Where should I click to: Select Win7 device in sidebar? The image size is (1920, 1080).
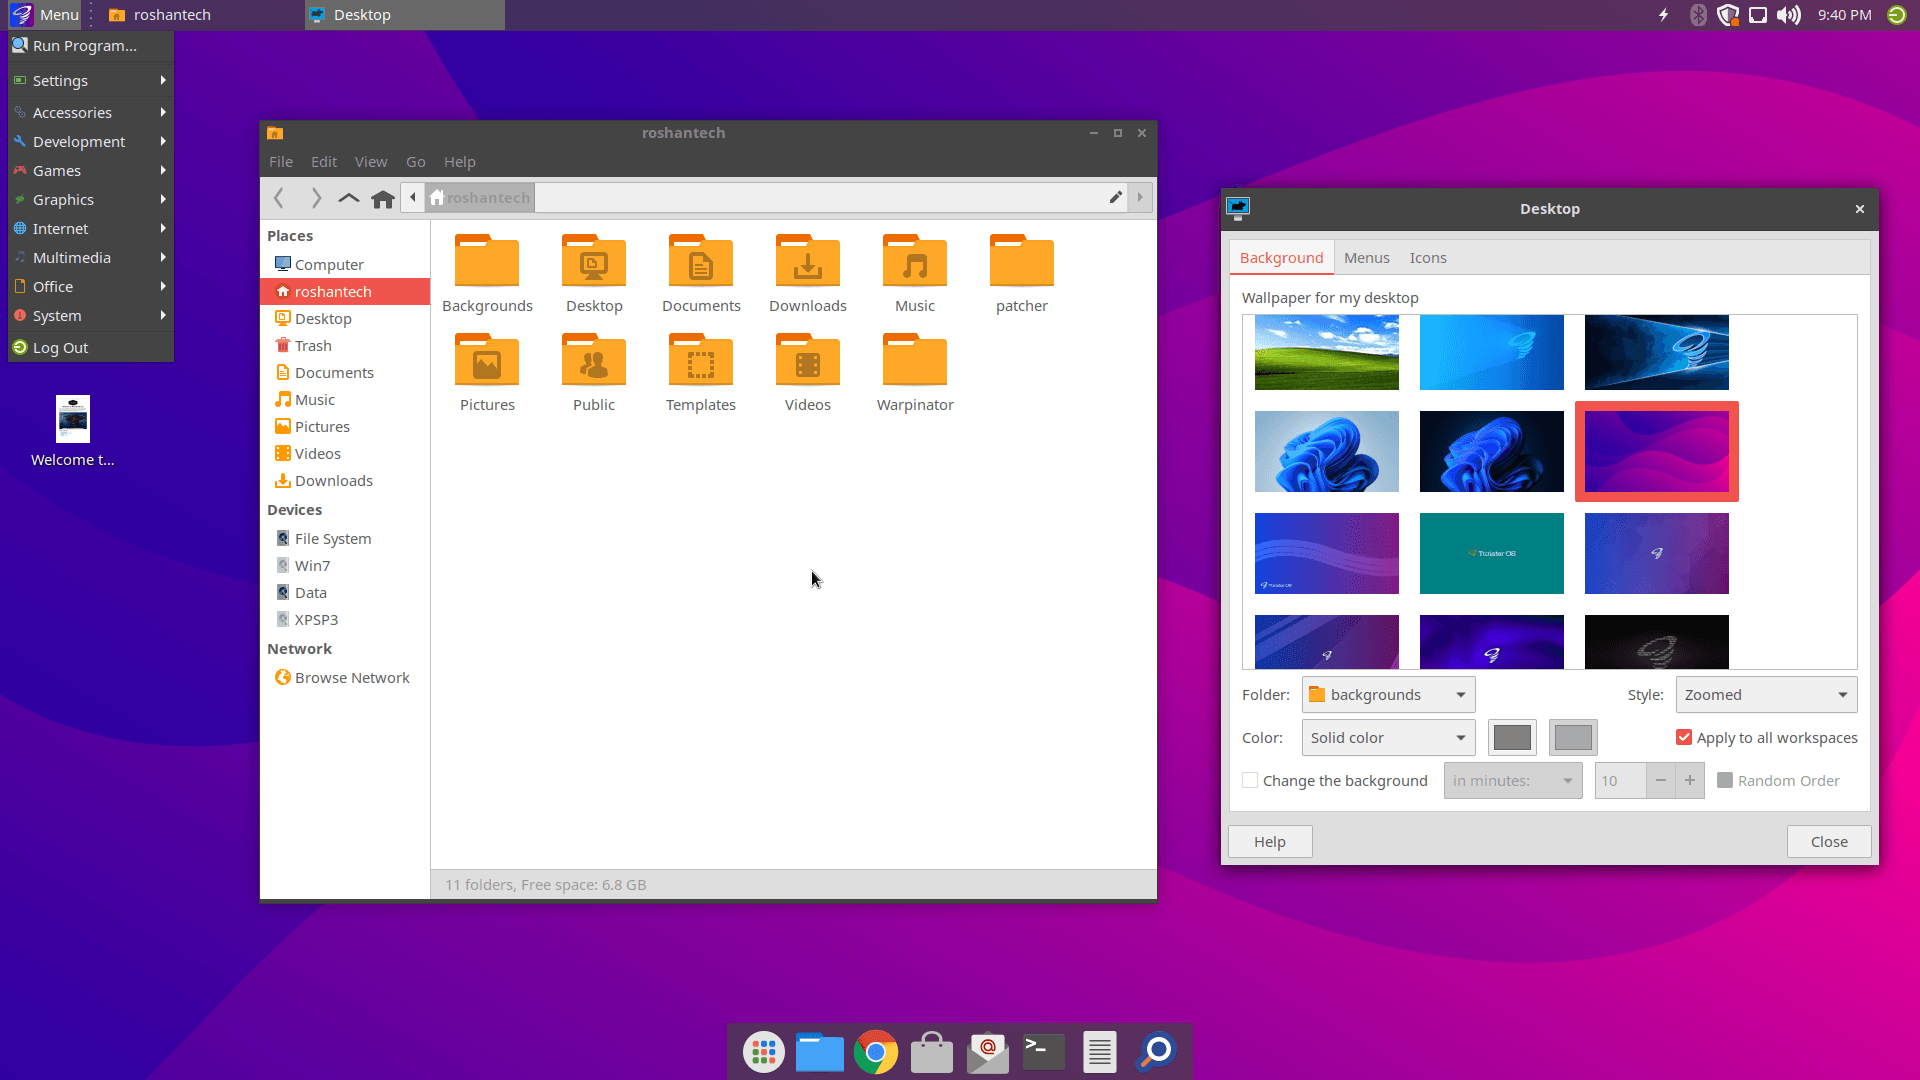pyautogui.click(x=345, y=565)
